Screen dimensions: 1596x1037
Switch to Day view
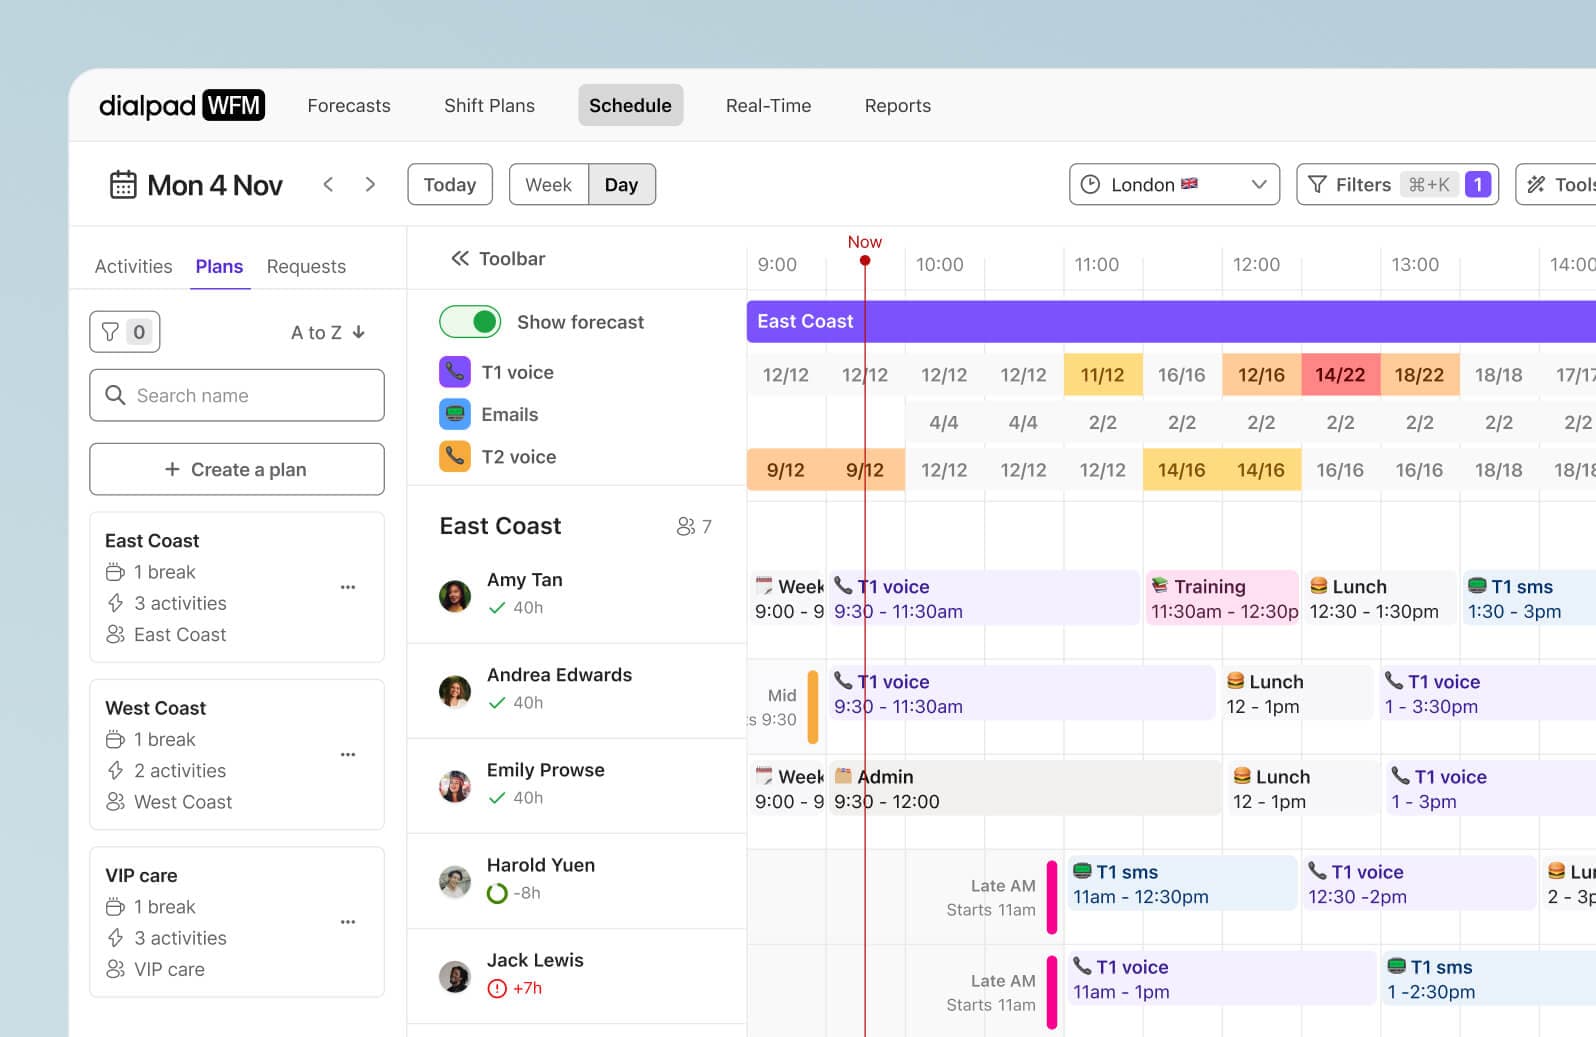tap(621, 185)
